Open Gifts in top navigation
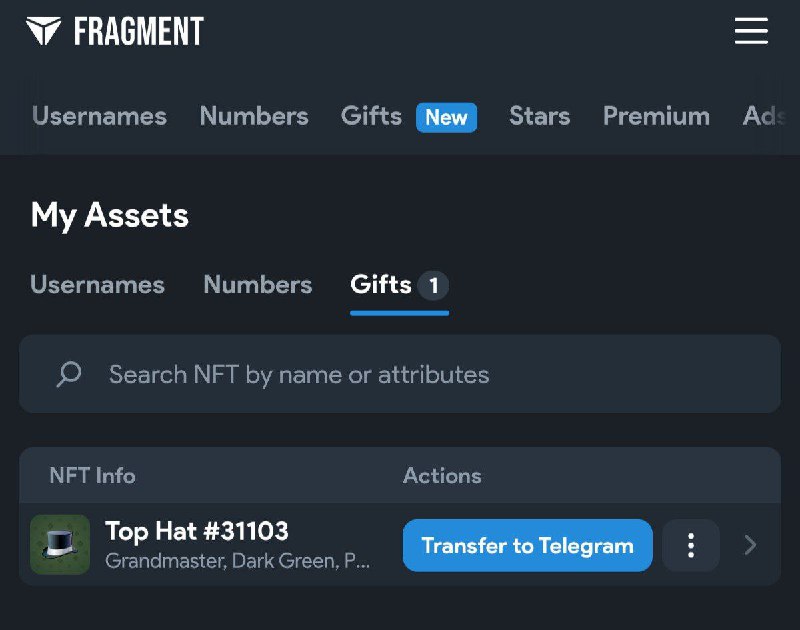Screen dimensions: 800x630 (x=371, y=116)
